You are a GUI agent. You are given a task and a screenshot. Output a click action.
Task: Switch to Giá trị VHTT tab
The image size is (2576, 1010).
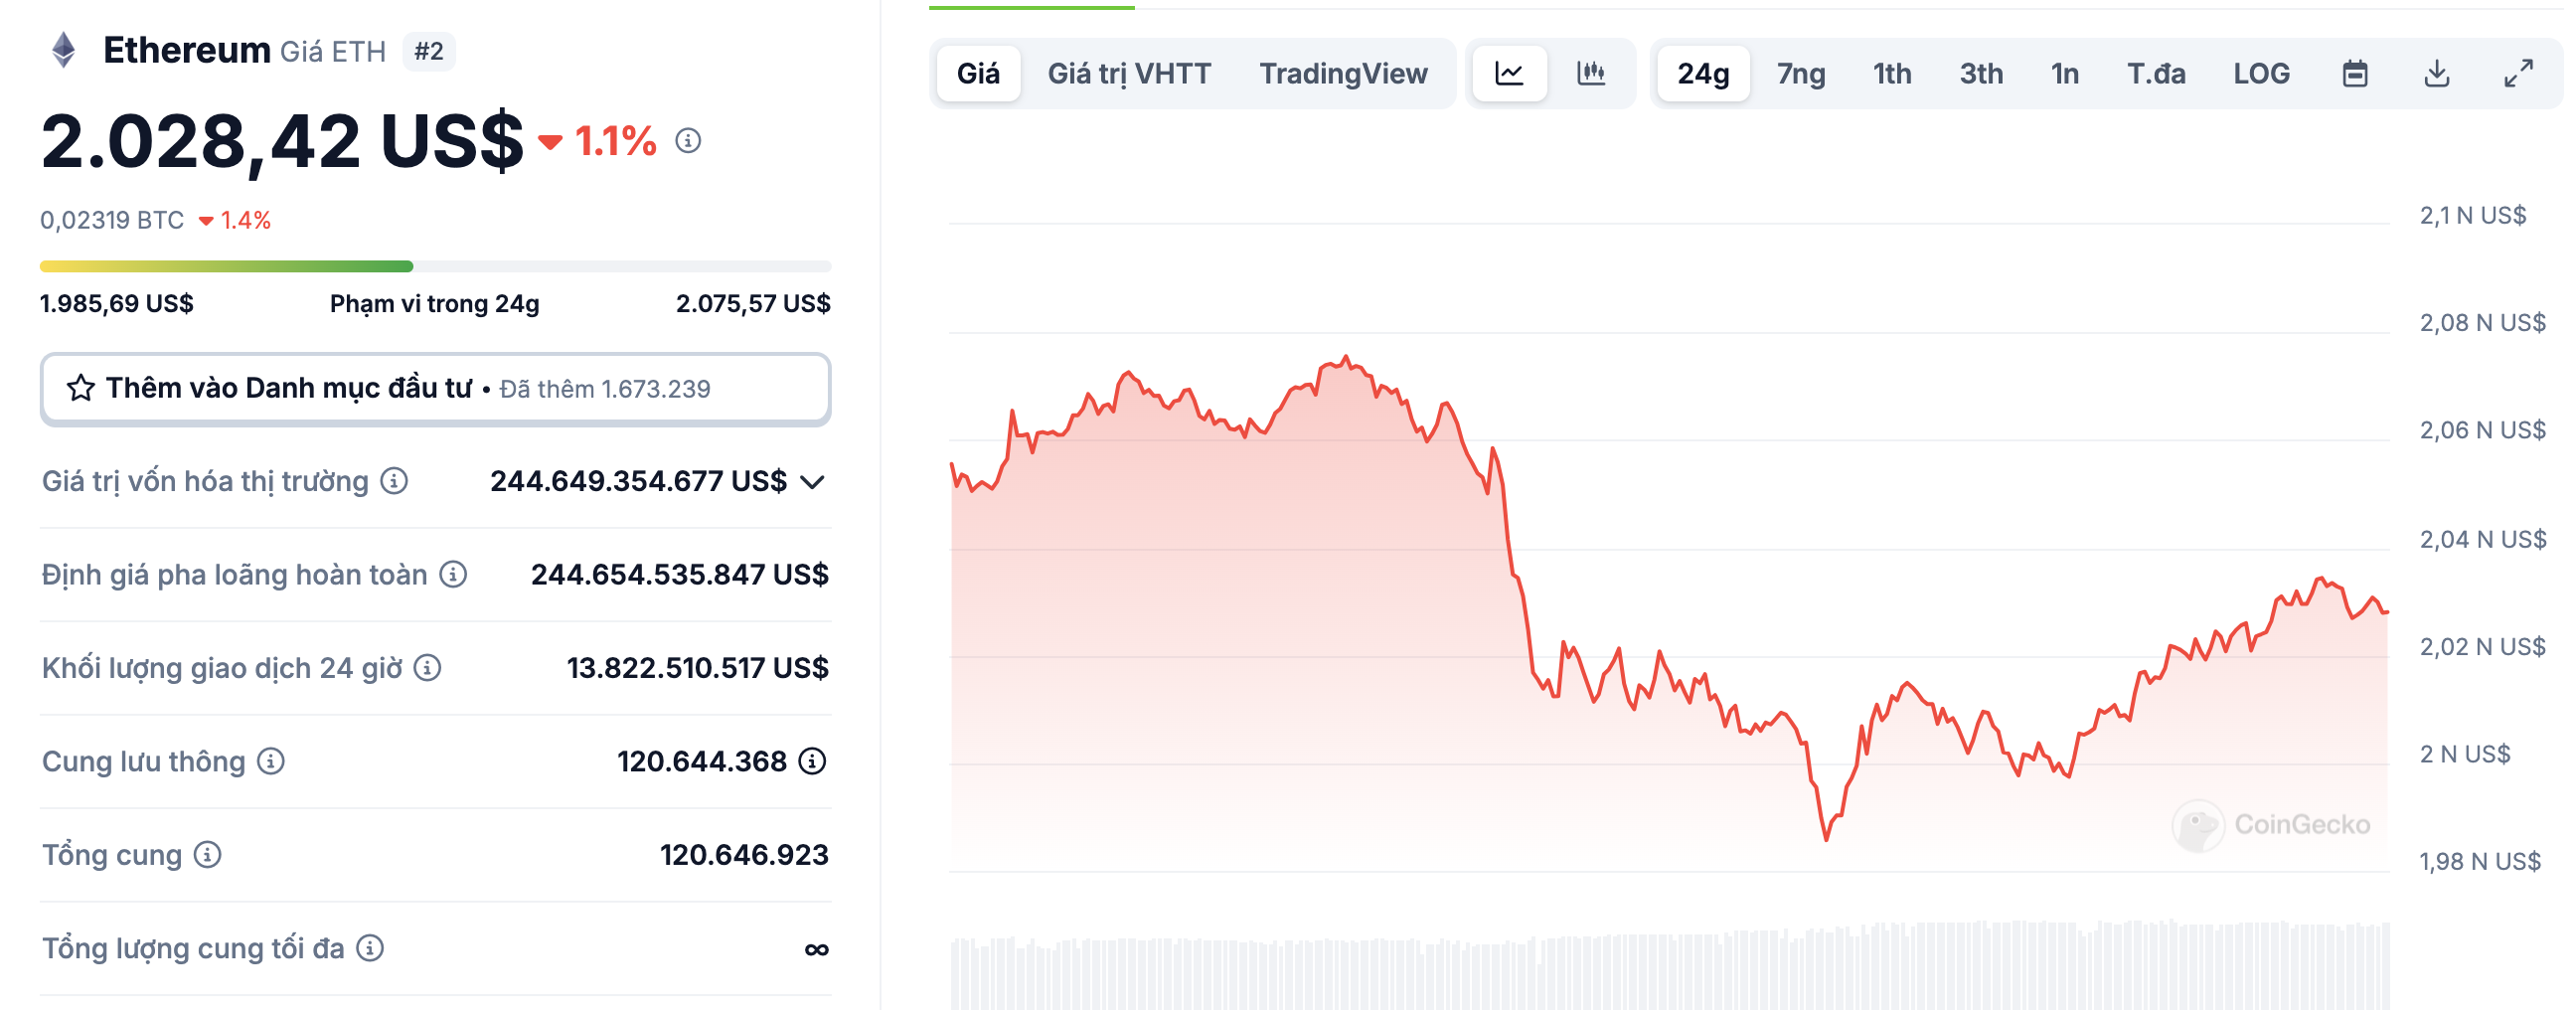[x=1128, y=72]
